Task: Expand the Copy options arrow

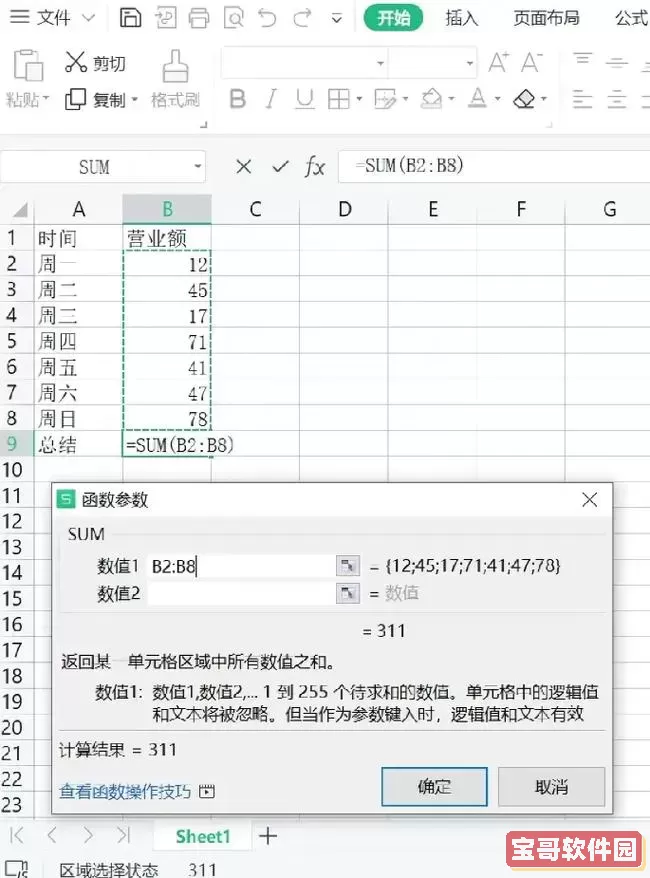Action: [134, 100]
